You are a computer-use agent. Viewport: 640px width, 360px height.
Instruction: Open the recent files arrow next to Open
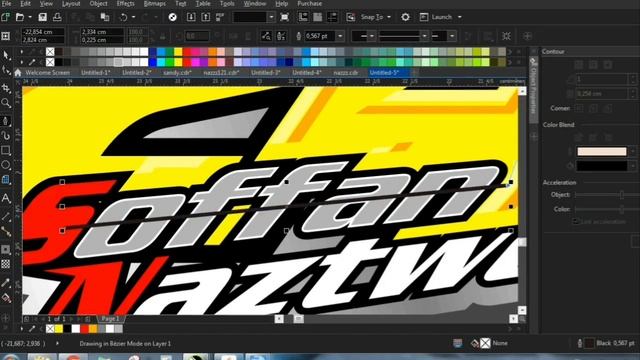(x=30, y=17)
